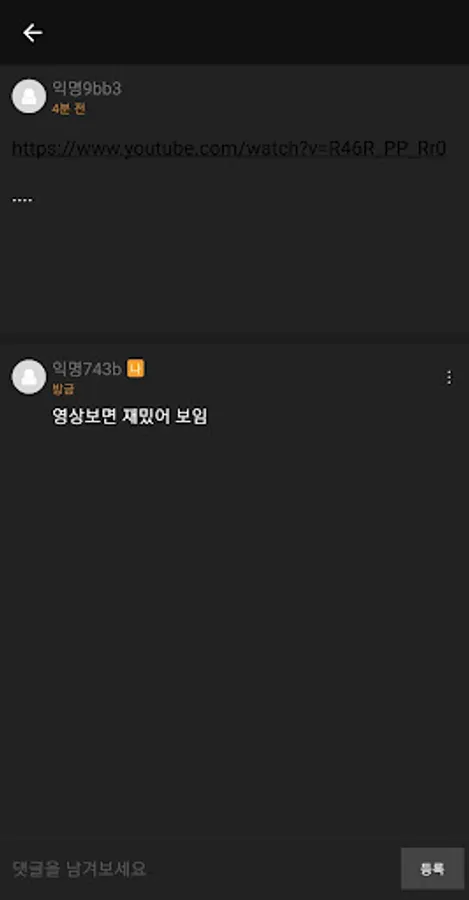Tap the orange 나 badge
The image size is (469, 900).
tap(135, 368)
